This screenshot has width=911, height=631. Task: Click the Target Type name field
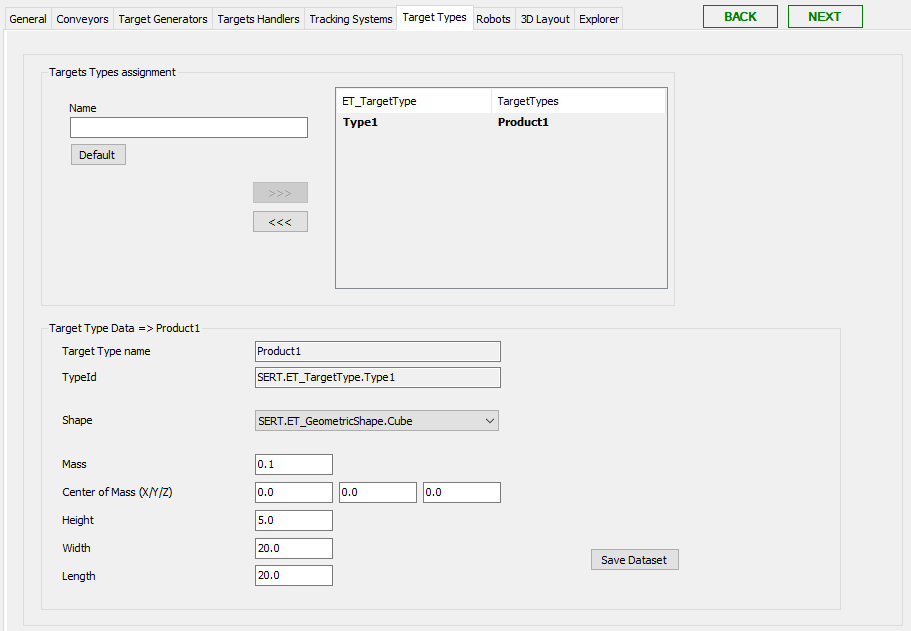(377, 351)
